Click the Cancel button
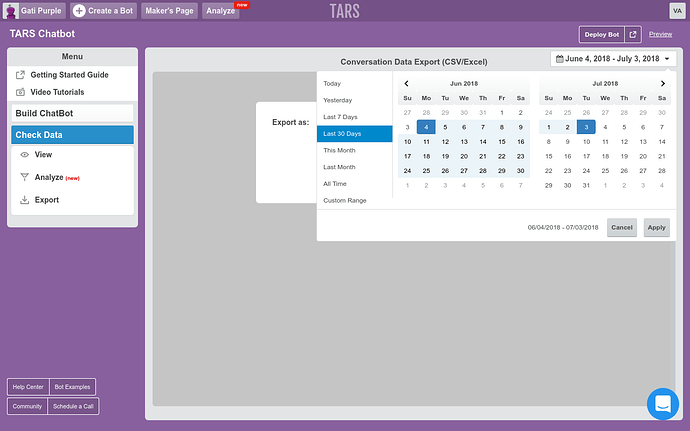690x431 pixels. click(622, 228)
